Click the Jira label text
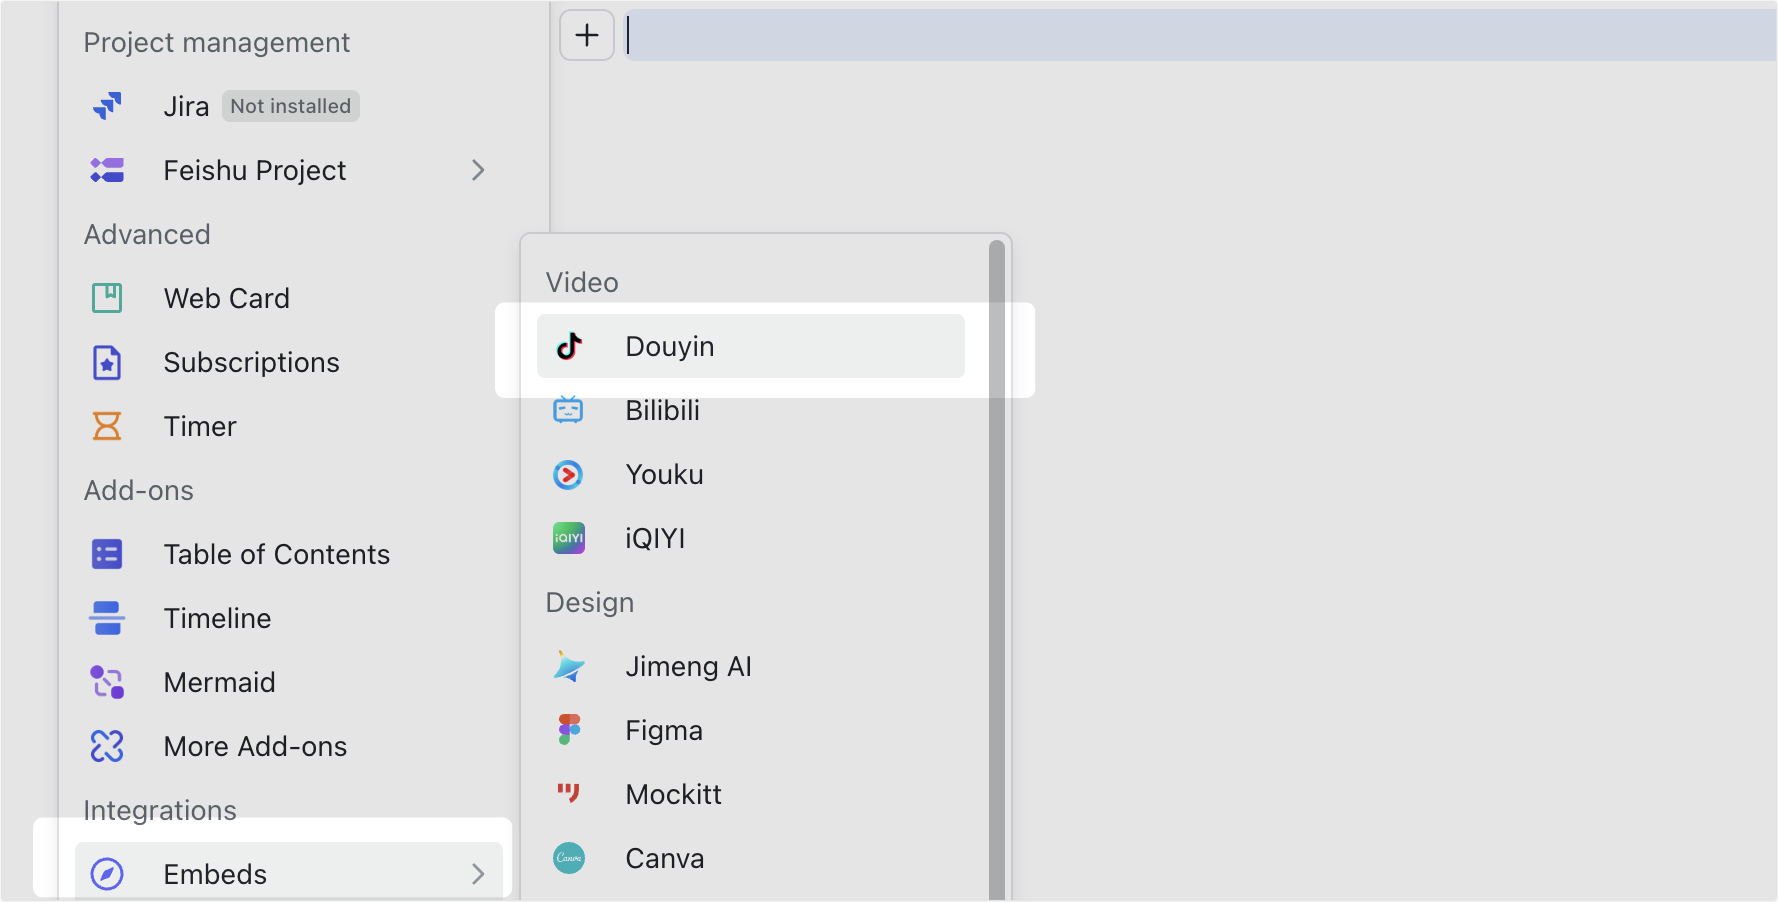Viewport: 1778px width, 902px height. coord(187,106)
